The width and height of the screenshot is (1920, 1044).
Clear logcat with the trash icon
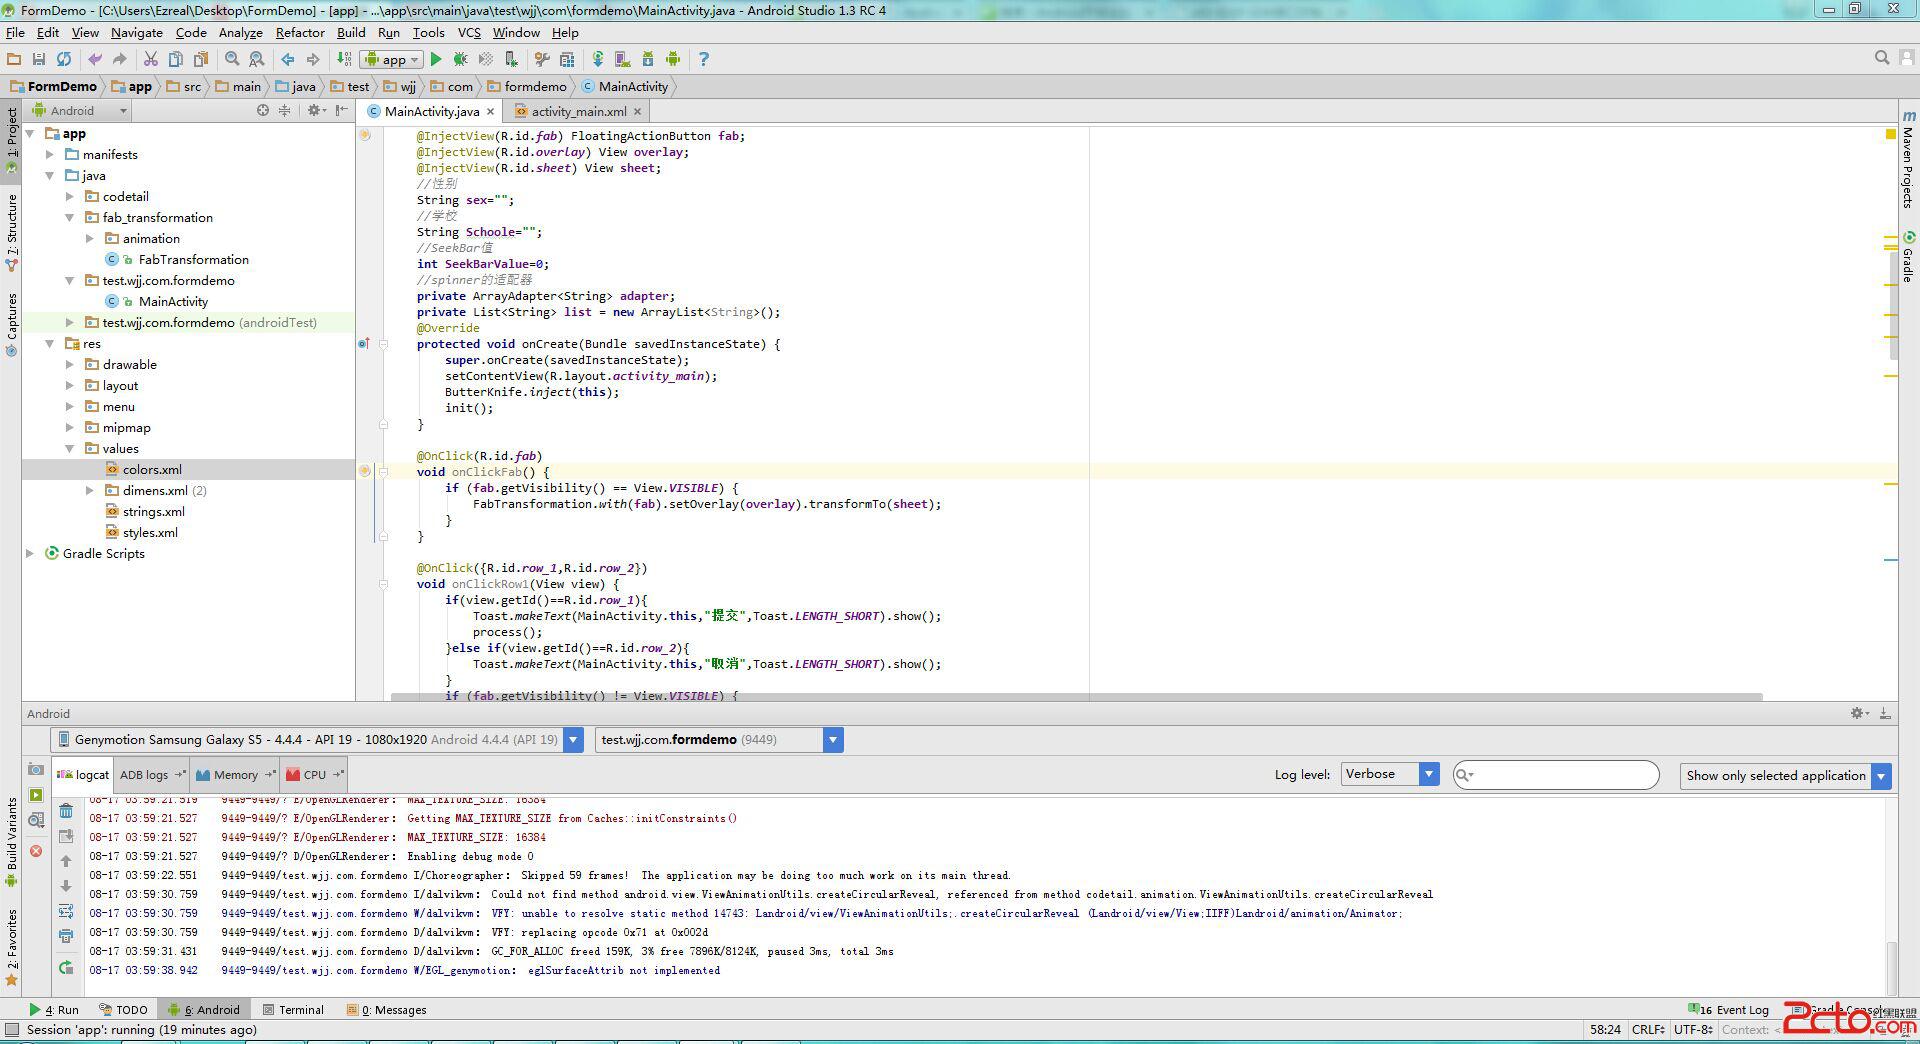click(66, 811)
